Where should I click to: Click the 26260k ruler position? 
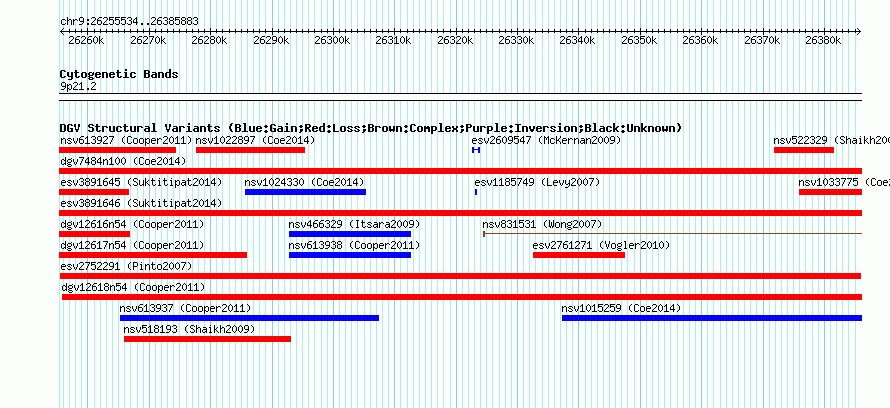click(x=86, y=40)
